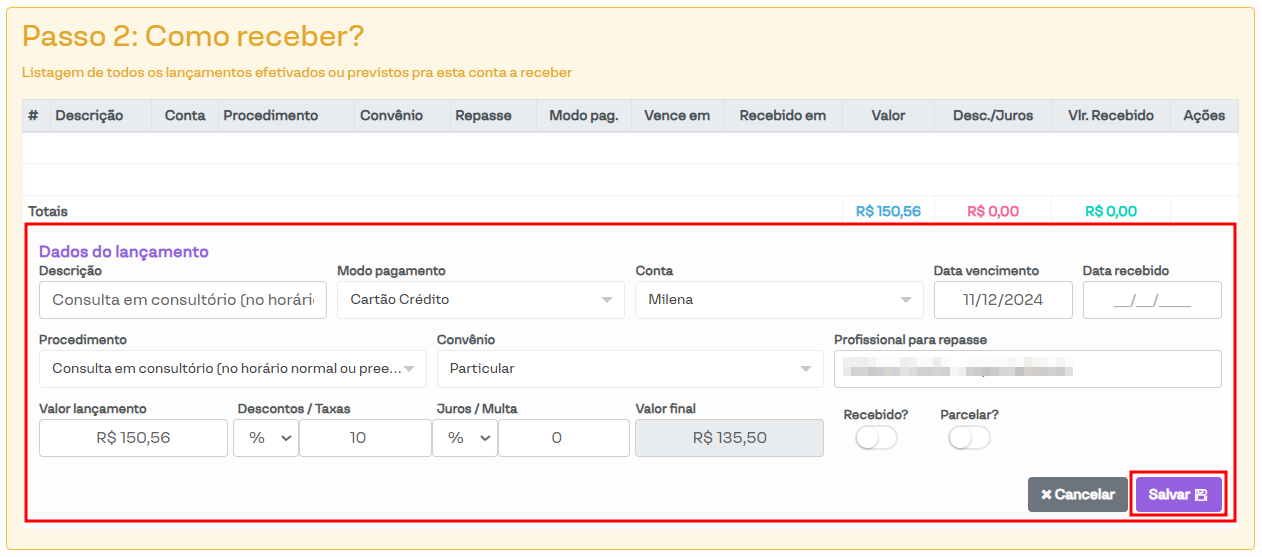Click the Salvar button
Screen dimensions: 1262x557
tap(1178, 494)
